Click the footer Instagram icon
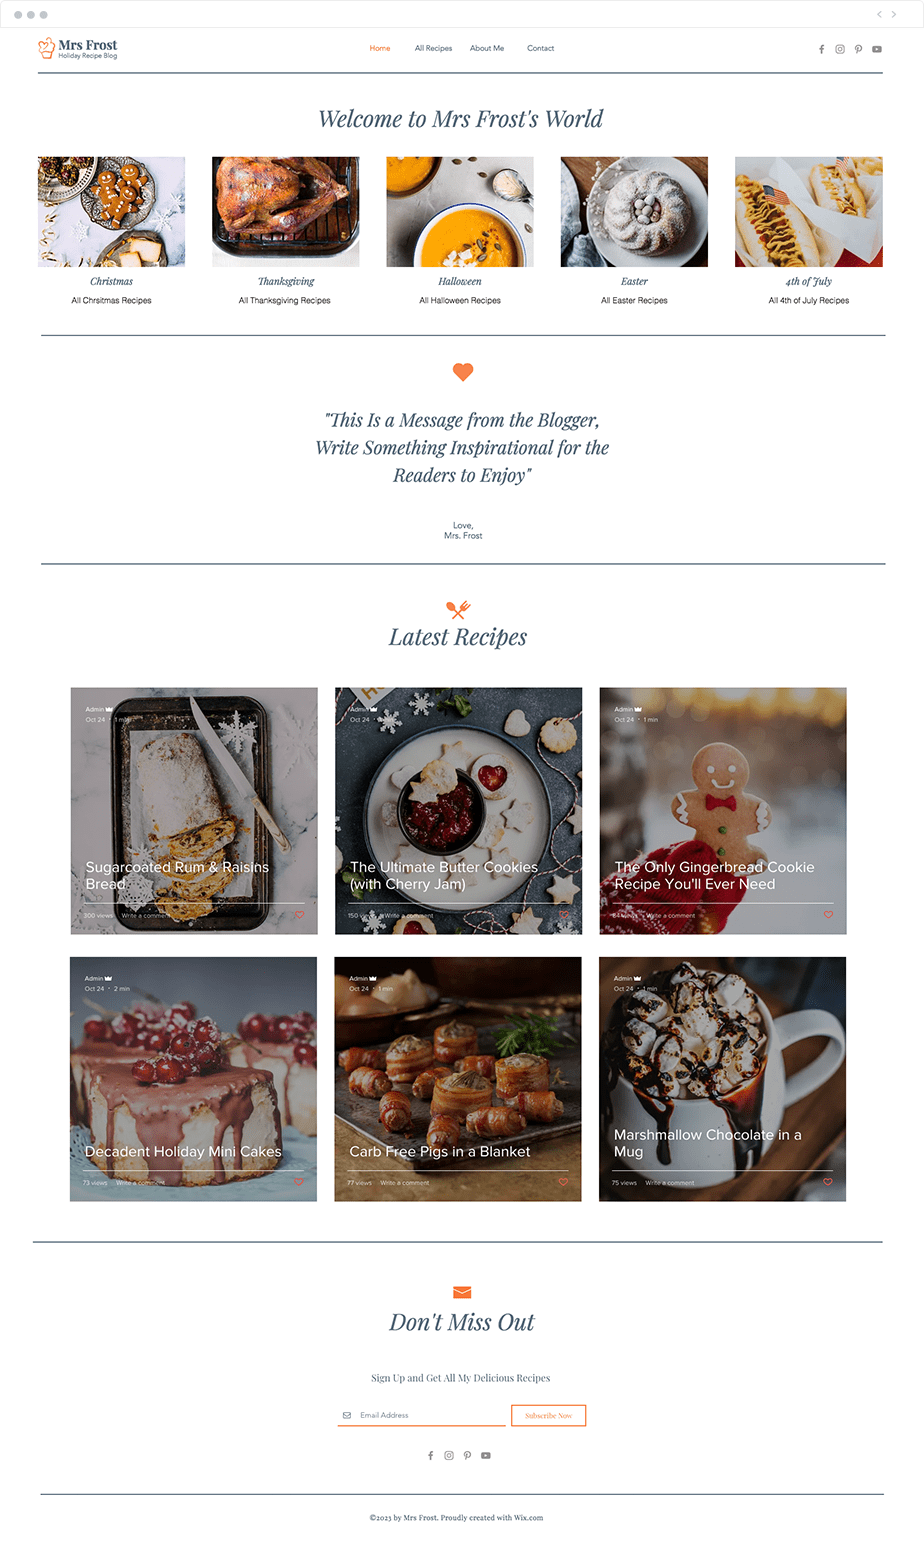 [x=449, y=1456]
